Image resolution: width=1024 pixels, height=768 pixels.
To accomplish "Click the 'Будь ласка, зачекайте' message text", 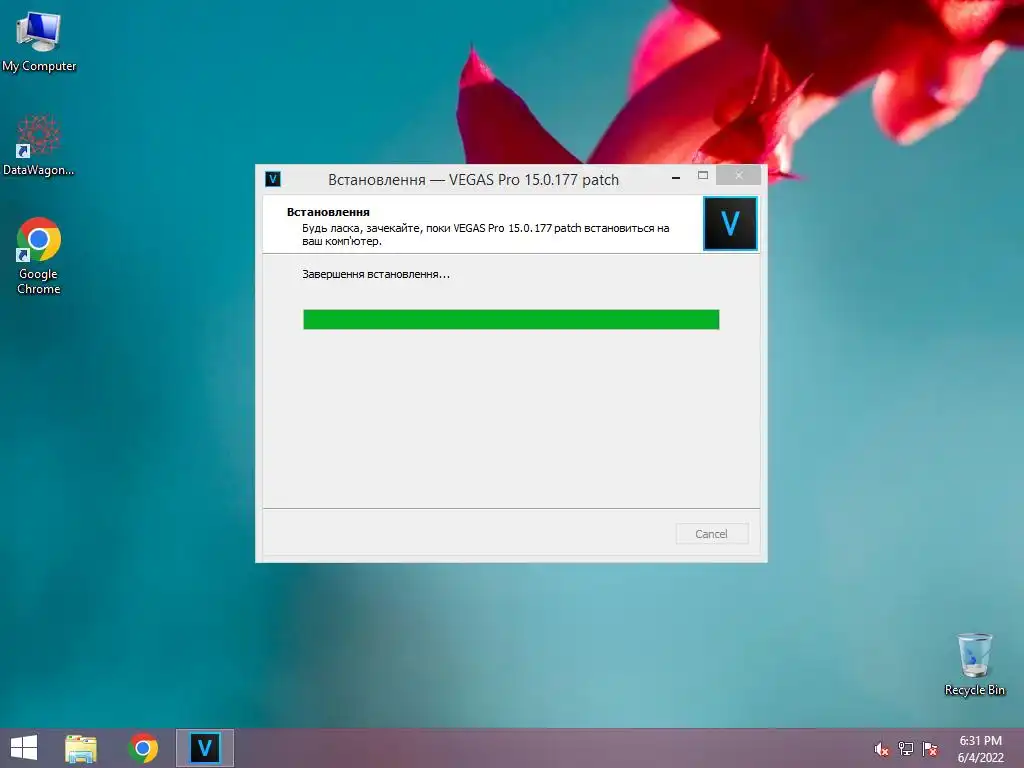I will pos(485,234).
